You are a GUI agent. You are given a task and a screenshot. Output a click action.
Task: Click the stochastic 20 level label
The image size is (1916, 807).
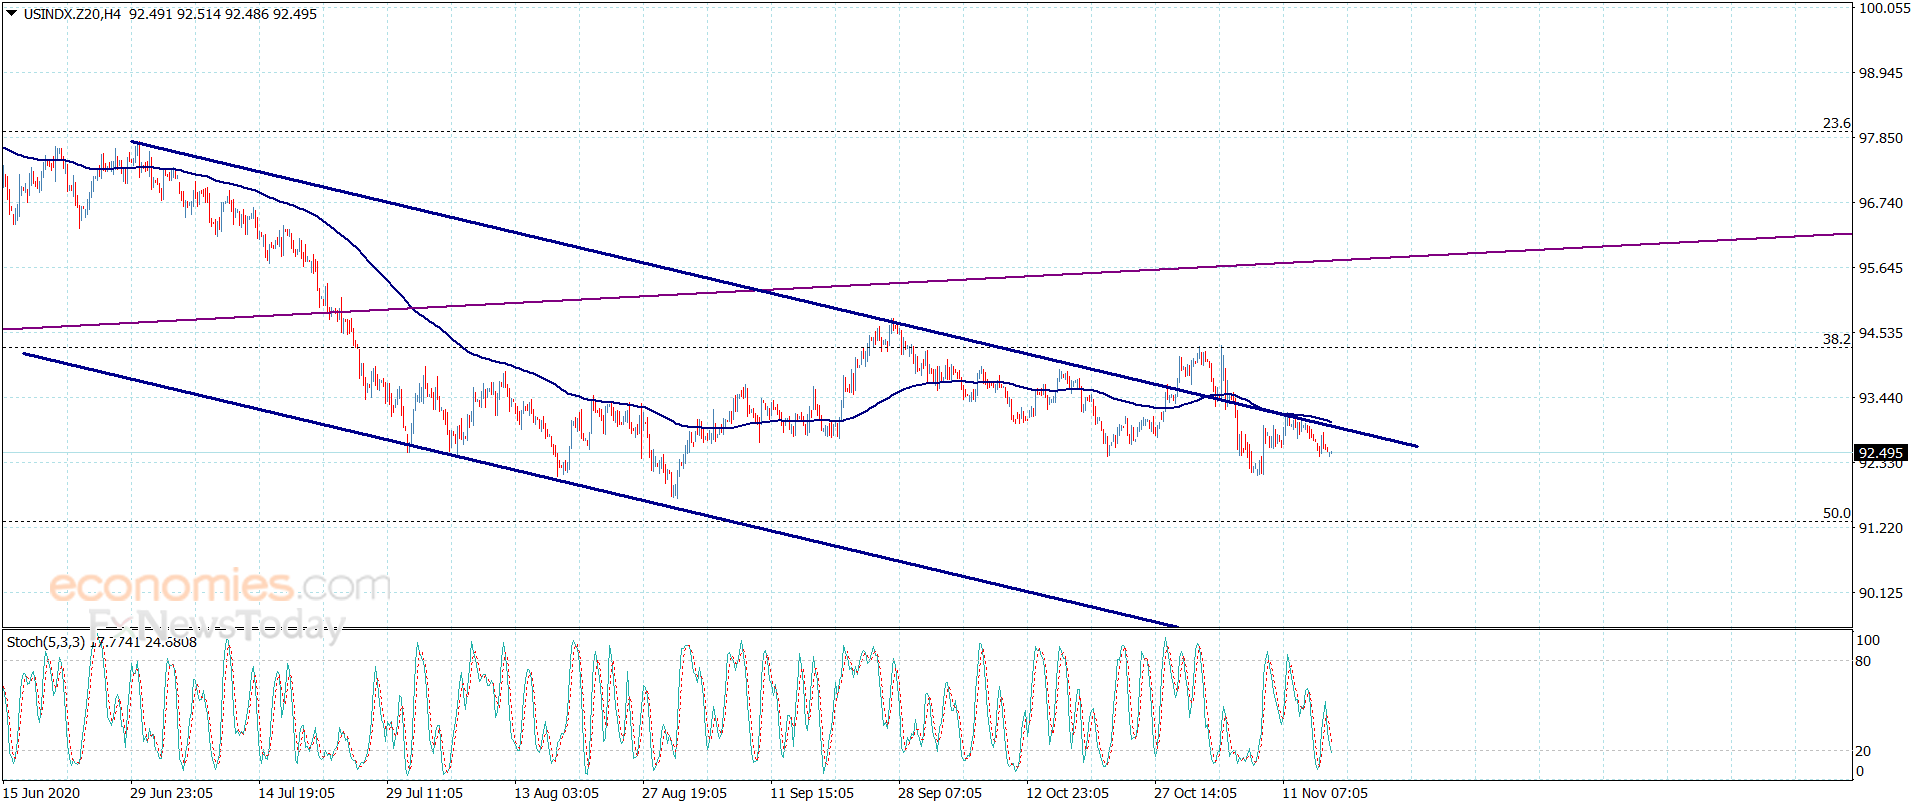(1863, 751)
